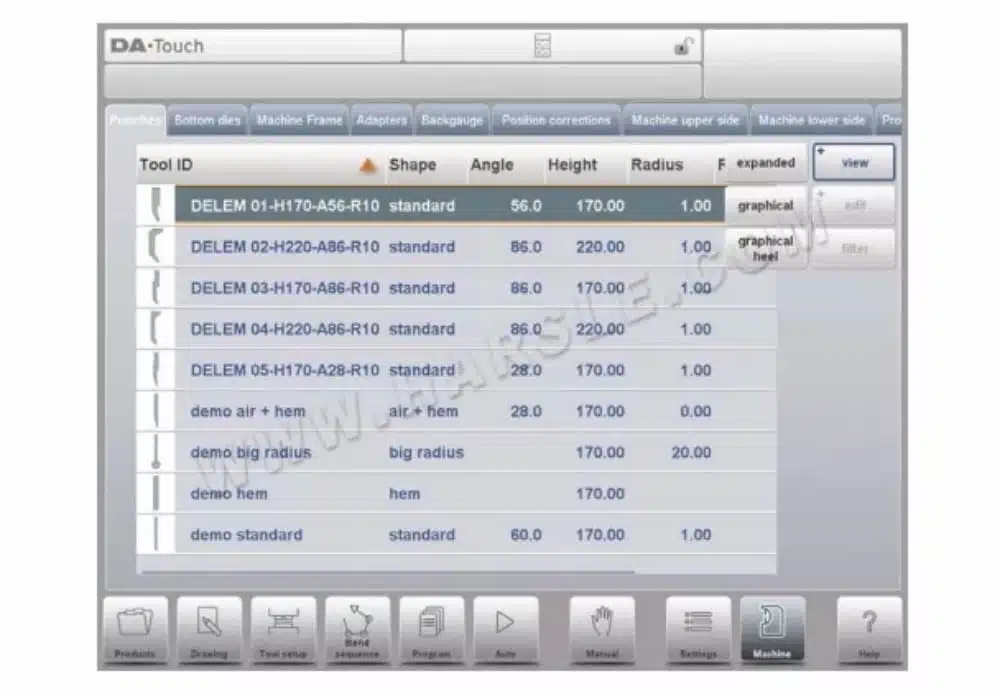Open the Machine lower side tab
The width and height of the screenshot is (1000, 694).
812,120
